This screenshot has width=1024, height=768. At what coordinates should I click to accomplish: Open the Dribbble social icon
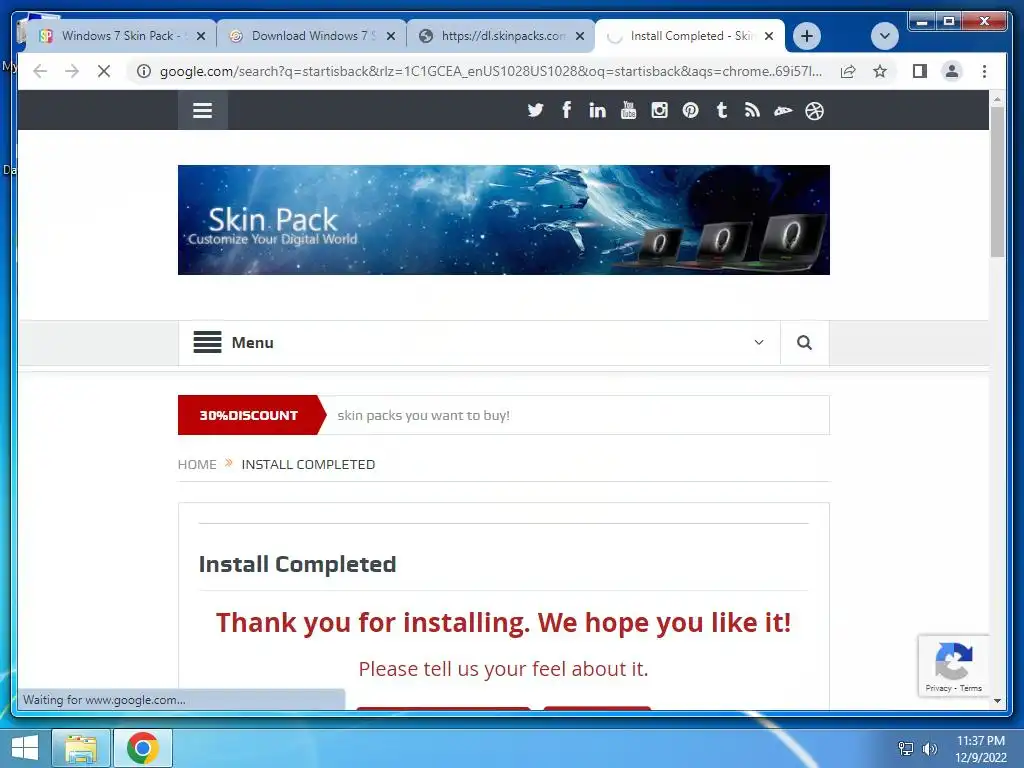(814, 111)
